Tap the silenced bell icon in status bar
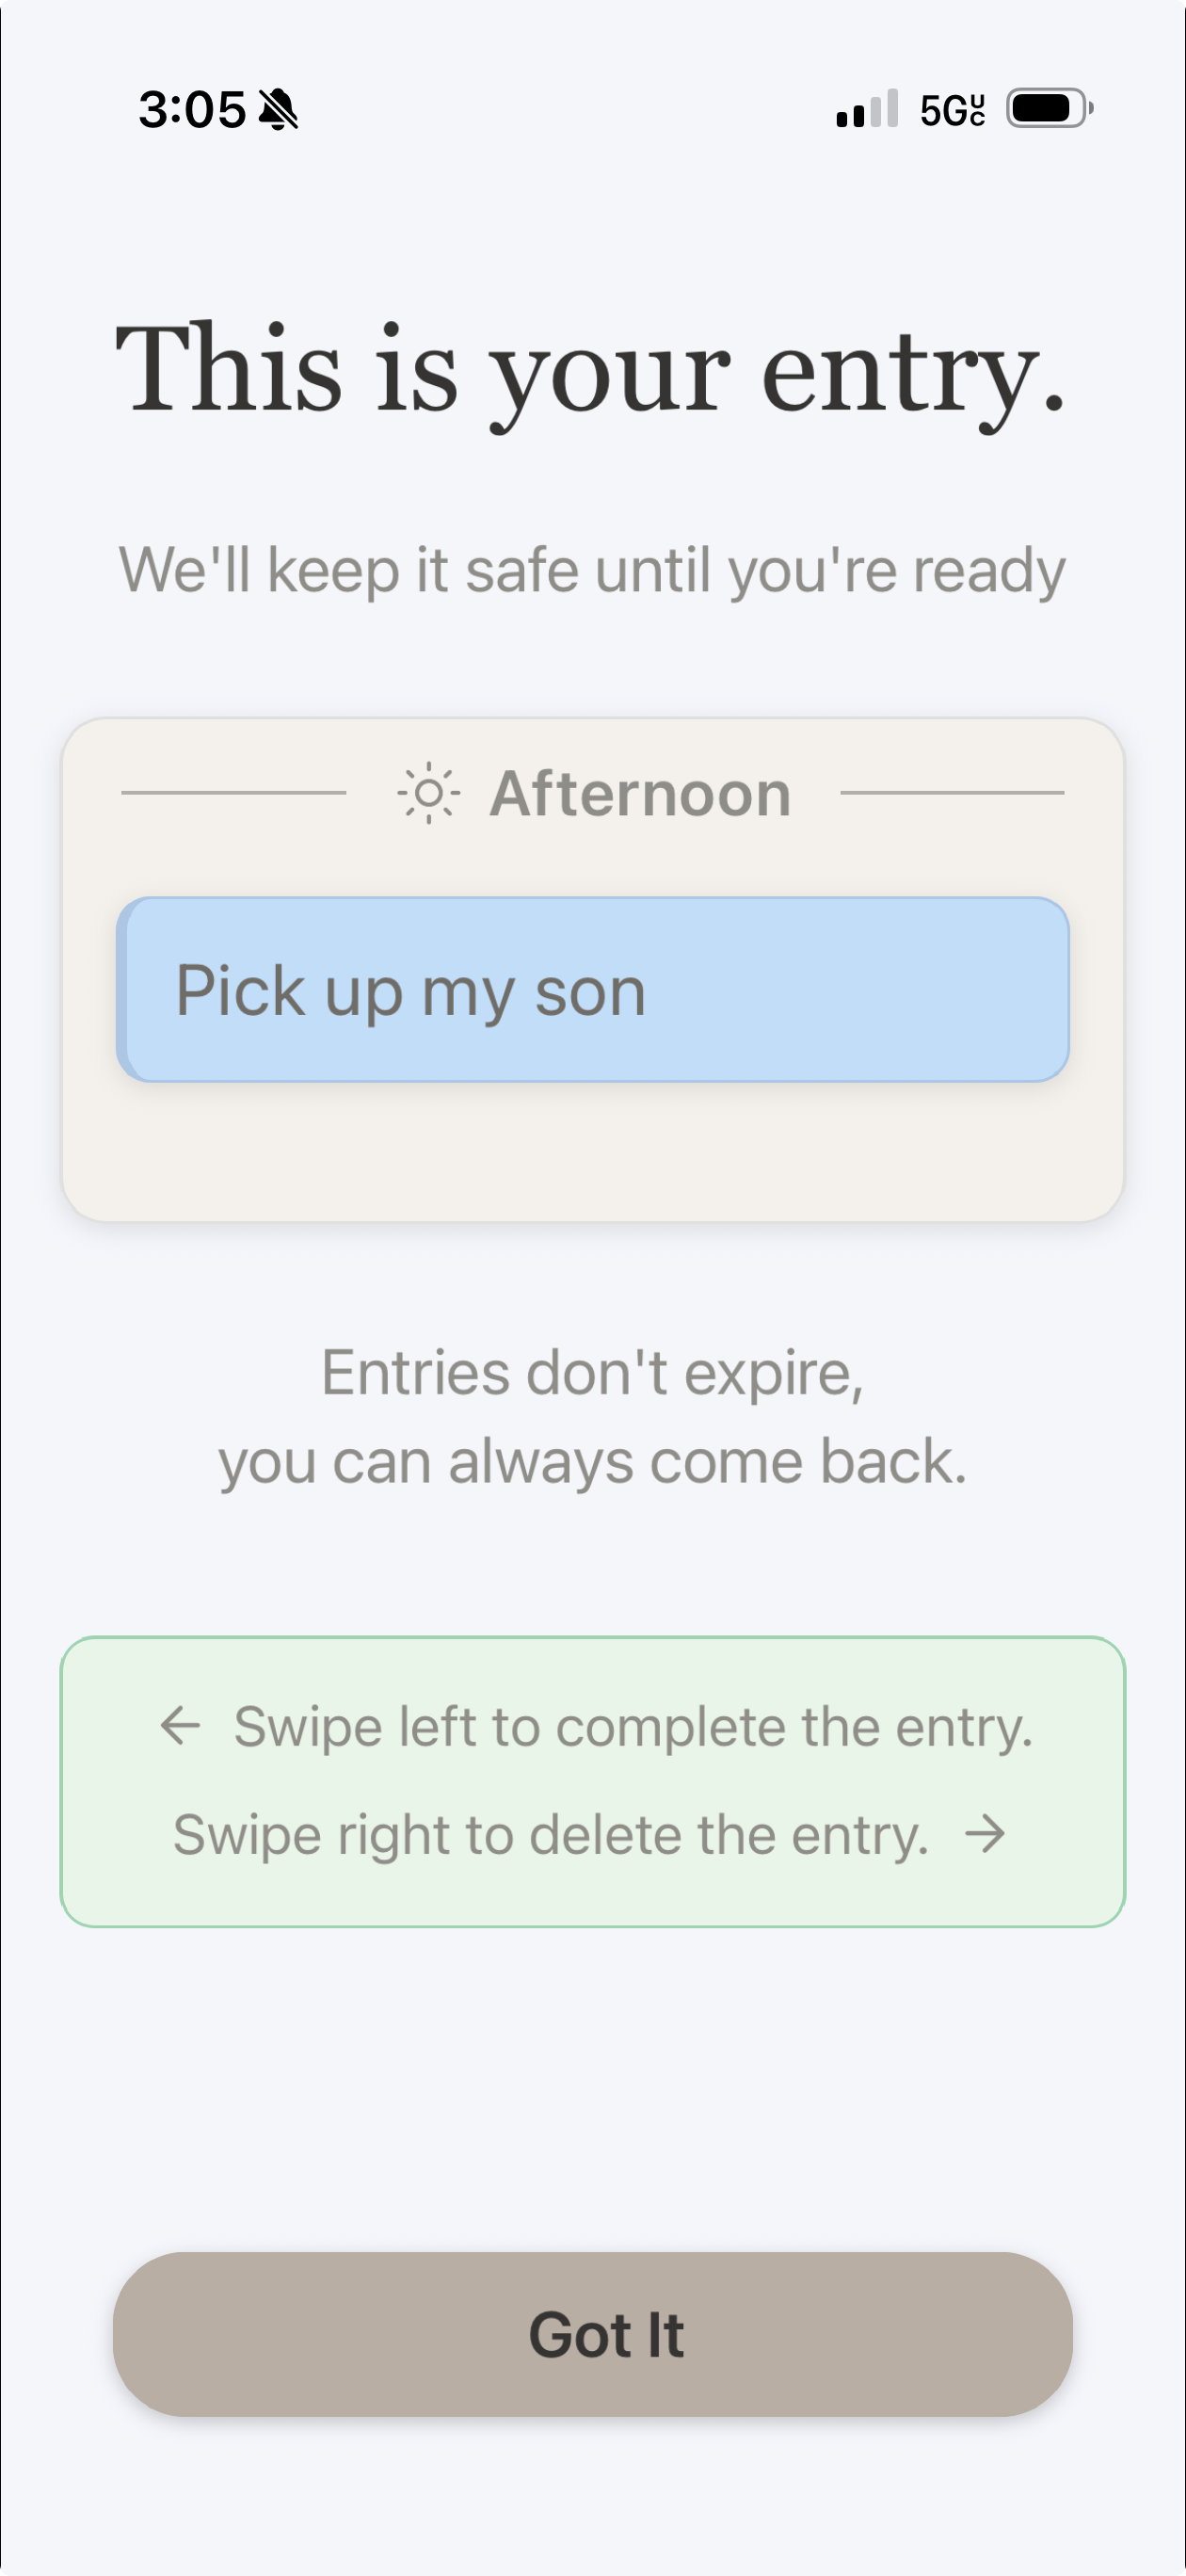 pyautogui.click(x=279, y=109)
